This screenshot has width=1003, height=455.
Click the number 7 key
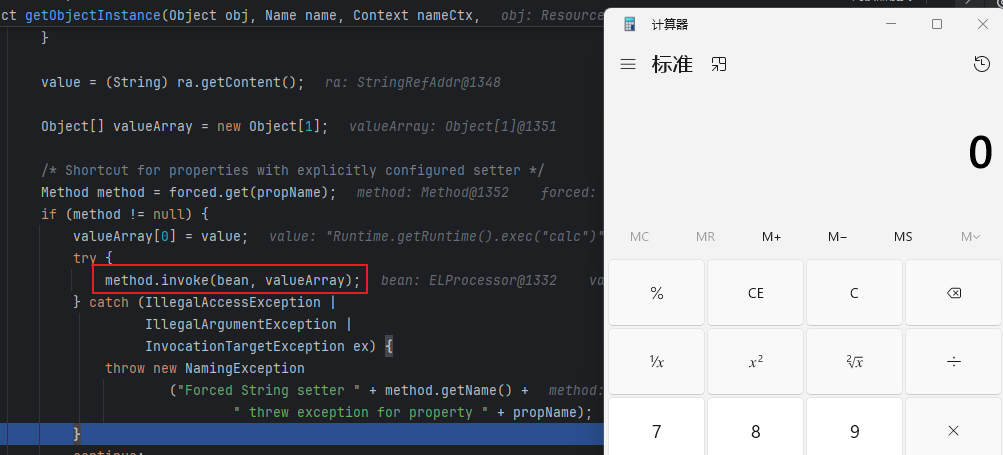(x=656, y=431)
